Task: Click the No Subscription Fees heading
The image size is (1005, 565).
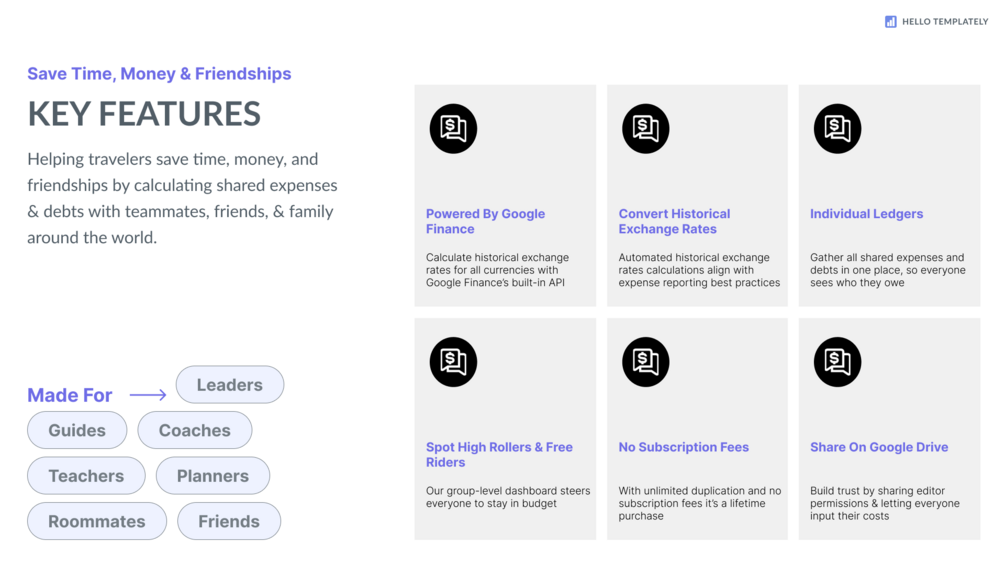Action: [683, 447]
